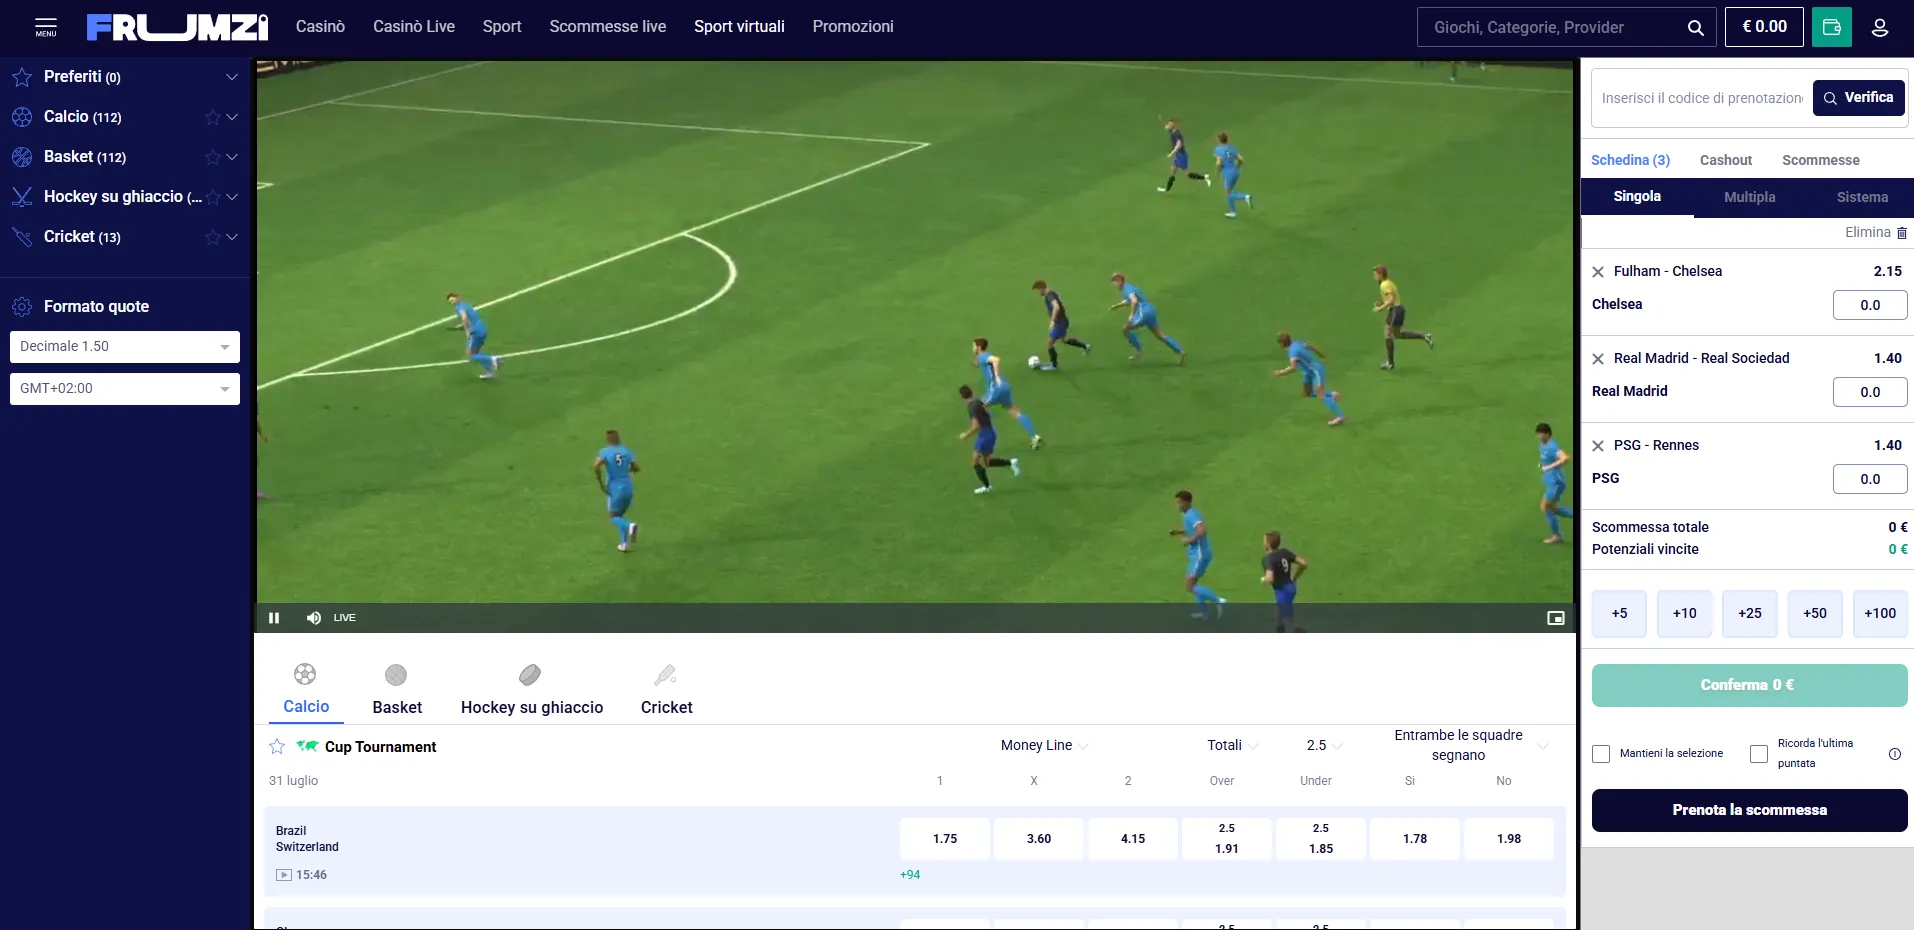Open Casinò Live in top navigation
Viewport: 1914px width, 930px height.
click(414, 27)
